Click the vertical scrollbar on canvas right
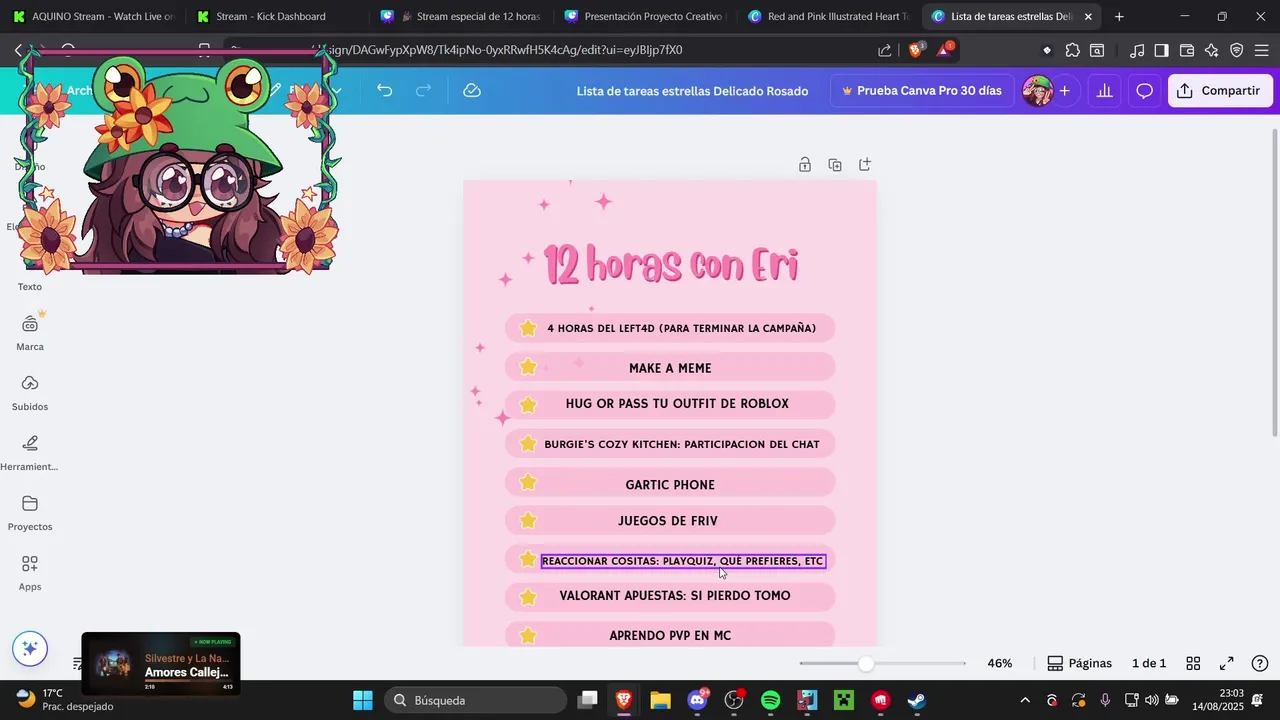Viewport: 1280px width, 720px height. (x=1274, y=282)
